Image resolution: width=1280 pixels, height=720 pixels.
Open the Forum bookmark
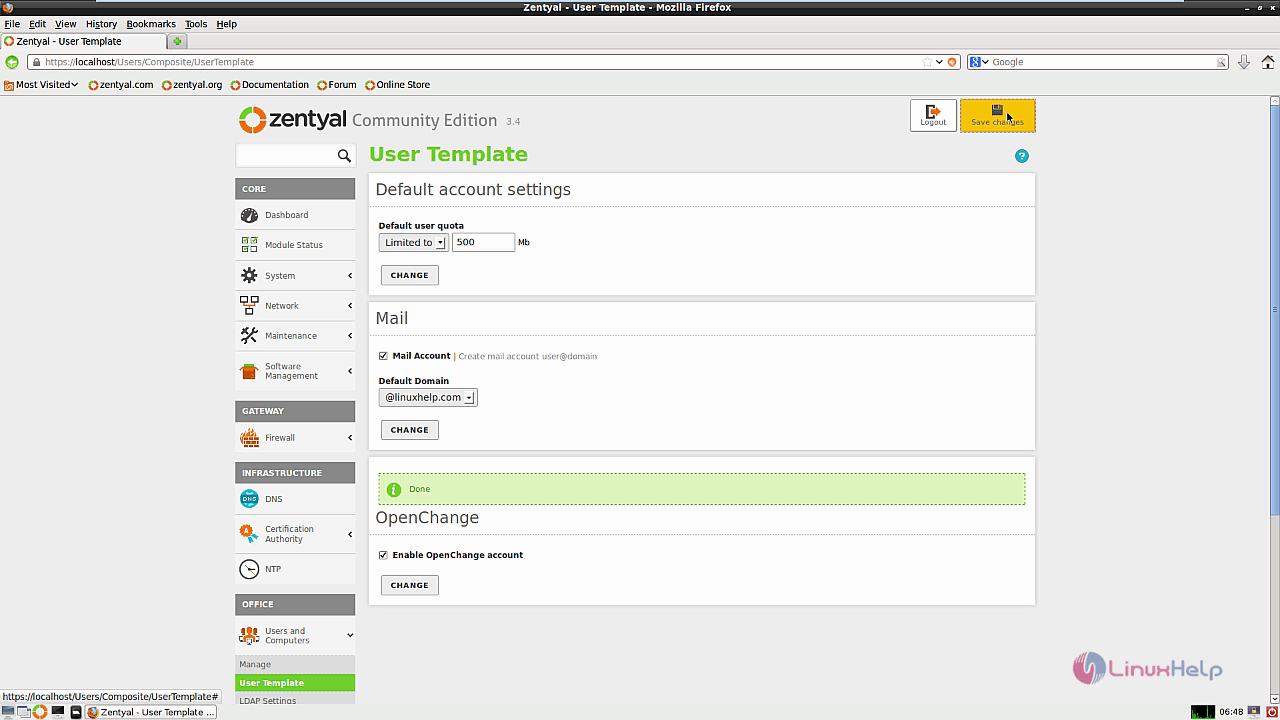pos(336,85)
